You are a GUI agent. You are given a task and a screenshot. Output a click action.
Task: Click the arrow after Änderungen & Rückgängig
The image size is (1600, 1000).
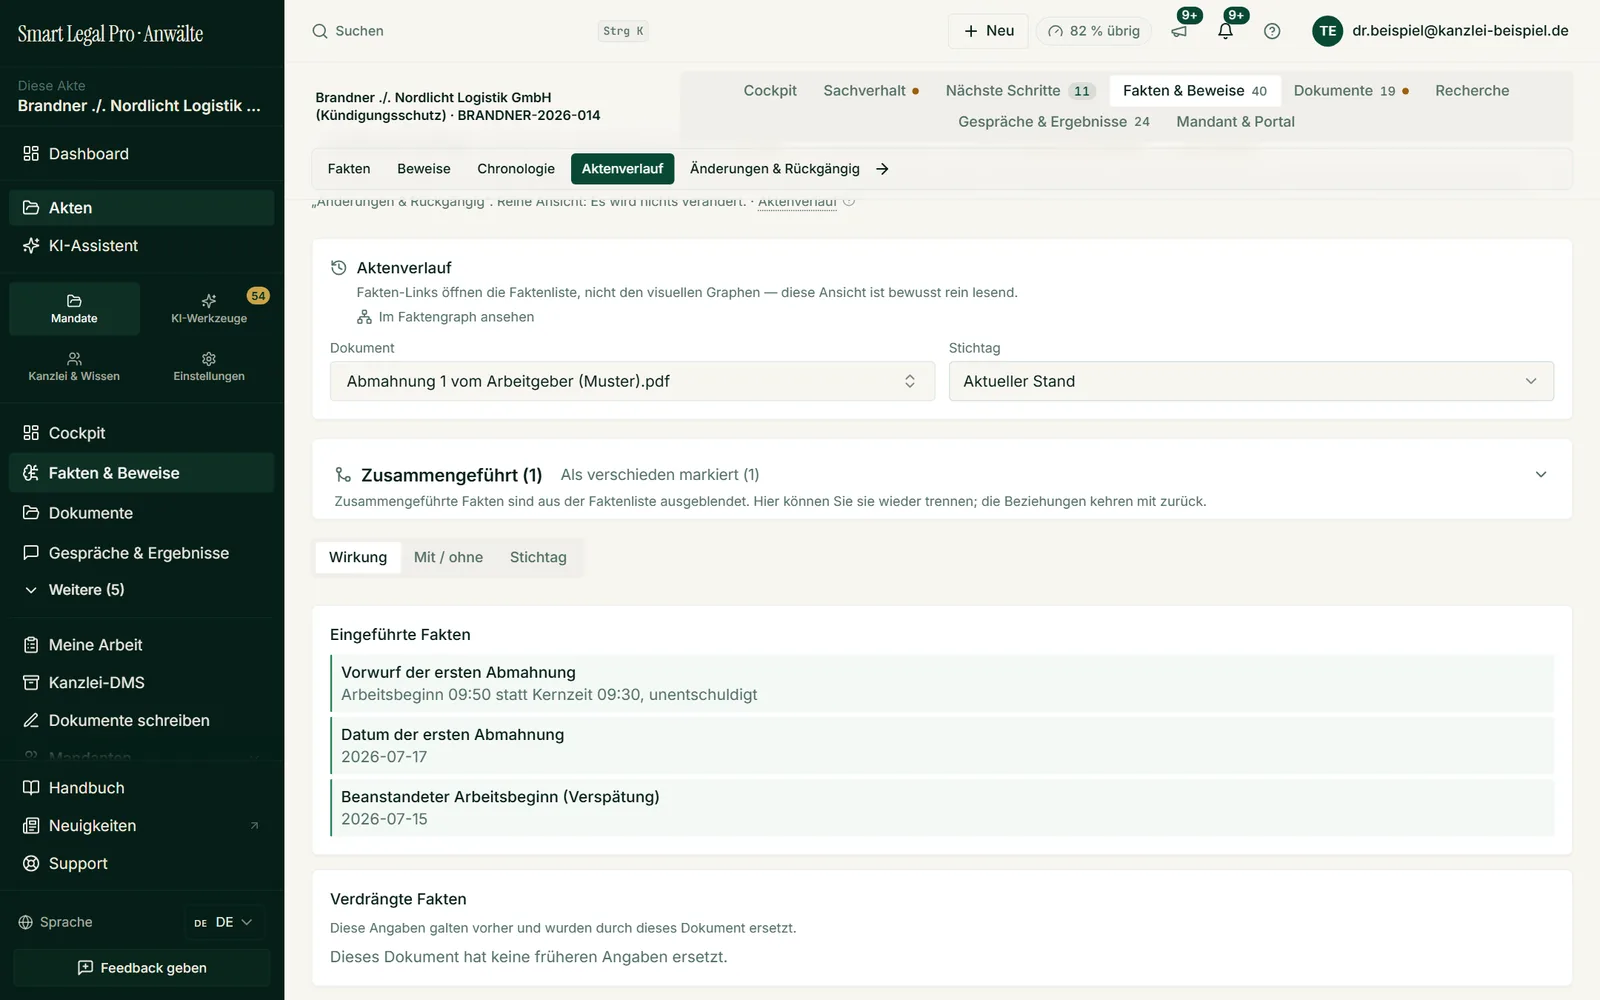tap(882, 169)
